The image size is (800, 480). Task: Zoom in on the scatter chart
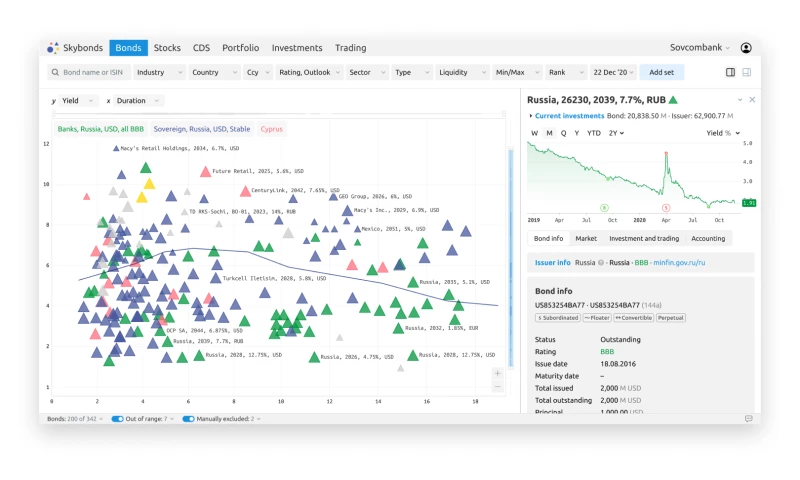tap(498, 373)
